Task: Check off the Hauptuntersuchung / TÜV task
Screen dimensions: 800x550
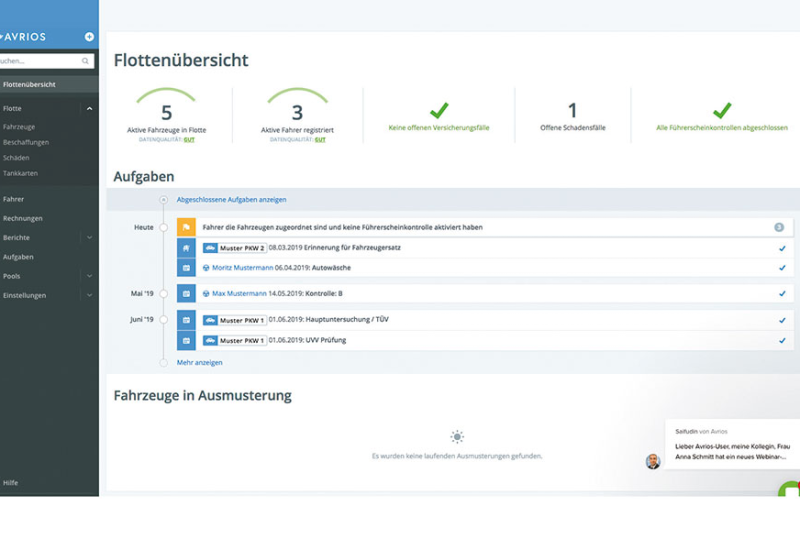Action: [x=782, y=320]
